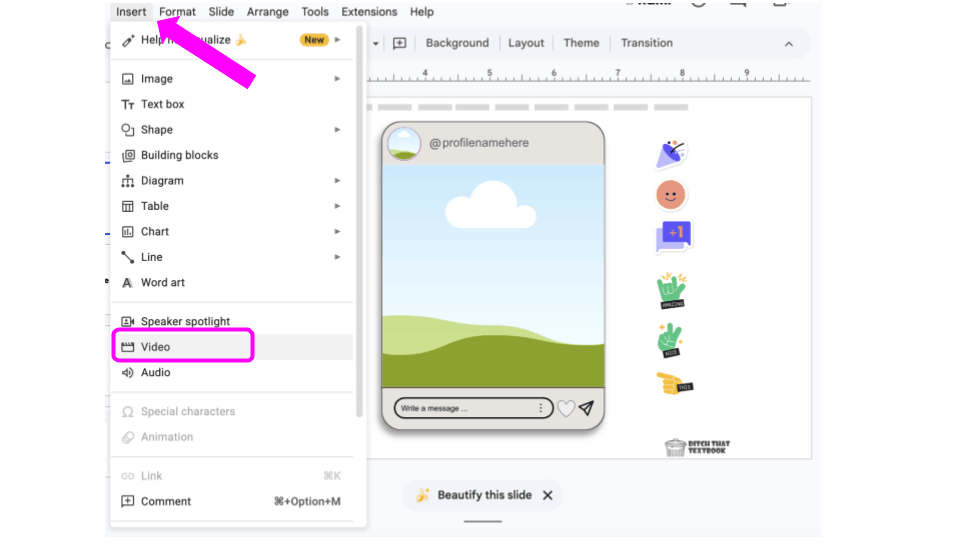The image size is (960, 540).
Task: Choose Image from the Insert menu
Action: [x=232, y=79]
